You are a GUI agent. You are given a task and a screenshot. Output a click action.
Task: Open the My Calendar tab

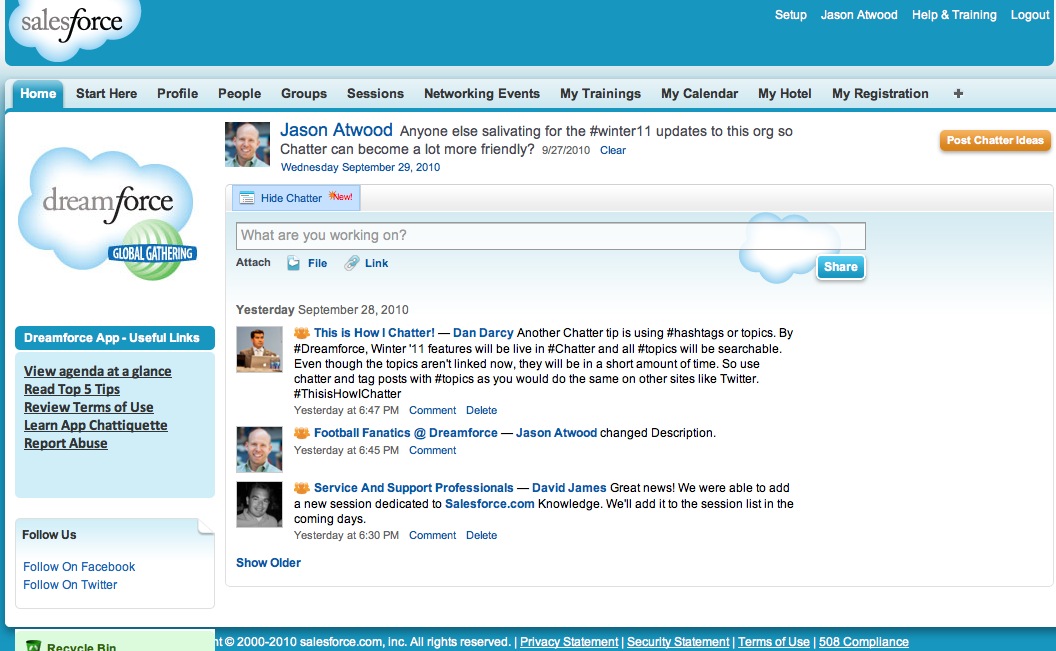tap(700, 94)
